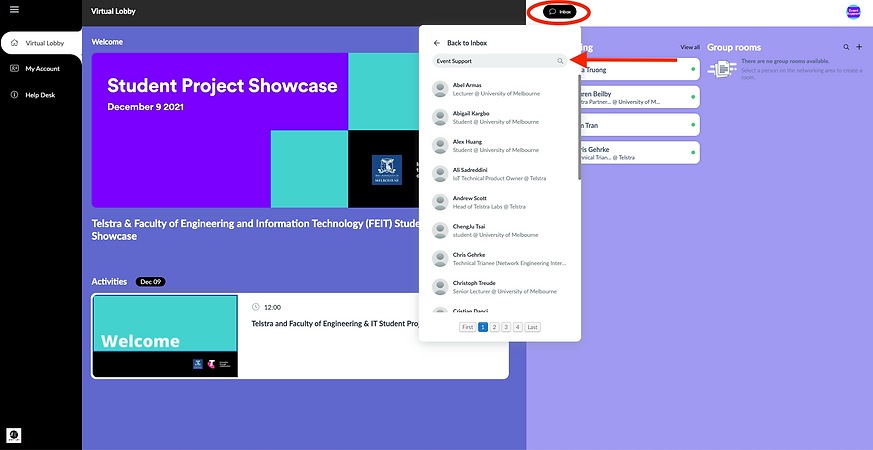Viewport: 873px width, 450px height.
Task: Click View all in networking section
Action: click(690, 47)
